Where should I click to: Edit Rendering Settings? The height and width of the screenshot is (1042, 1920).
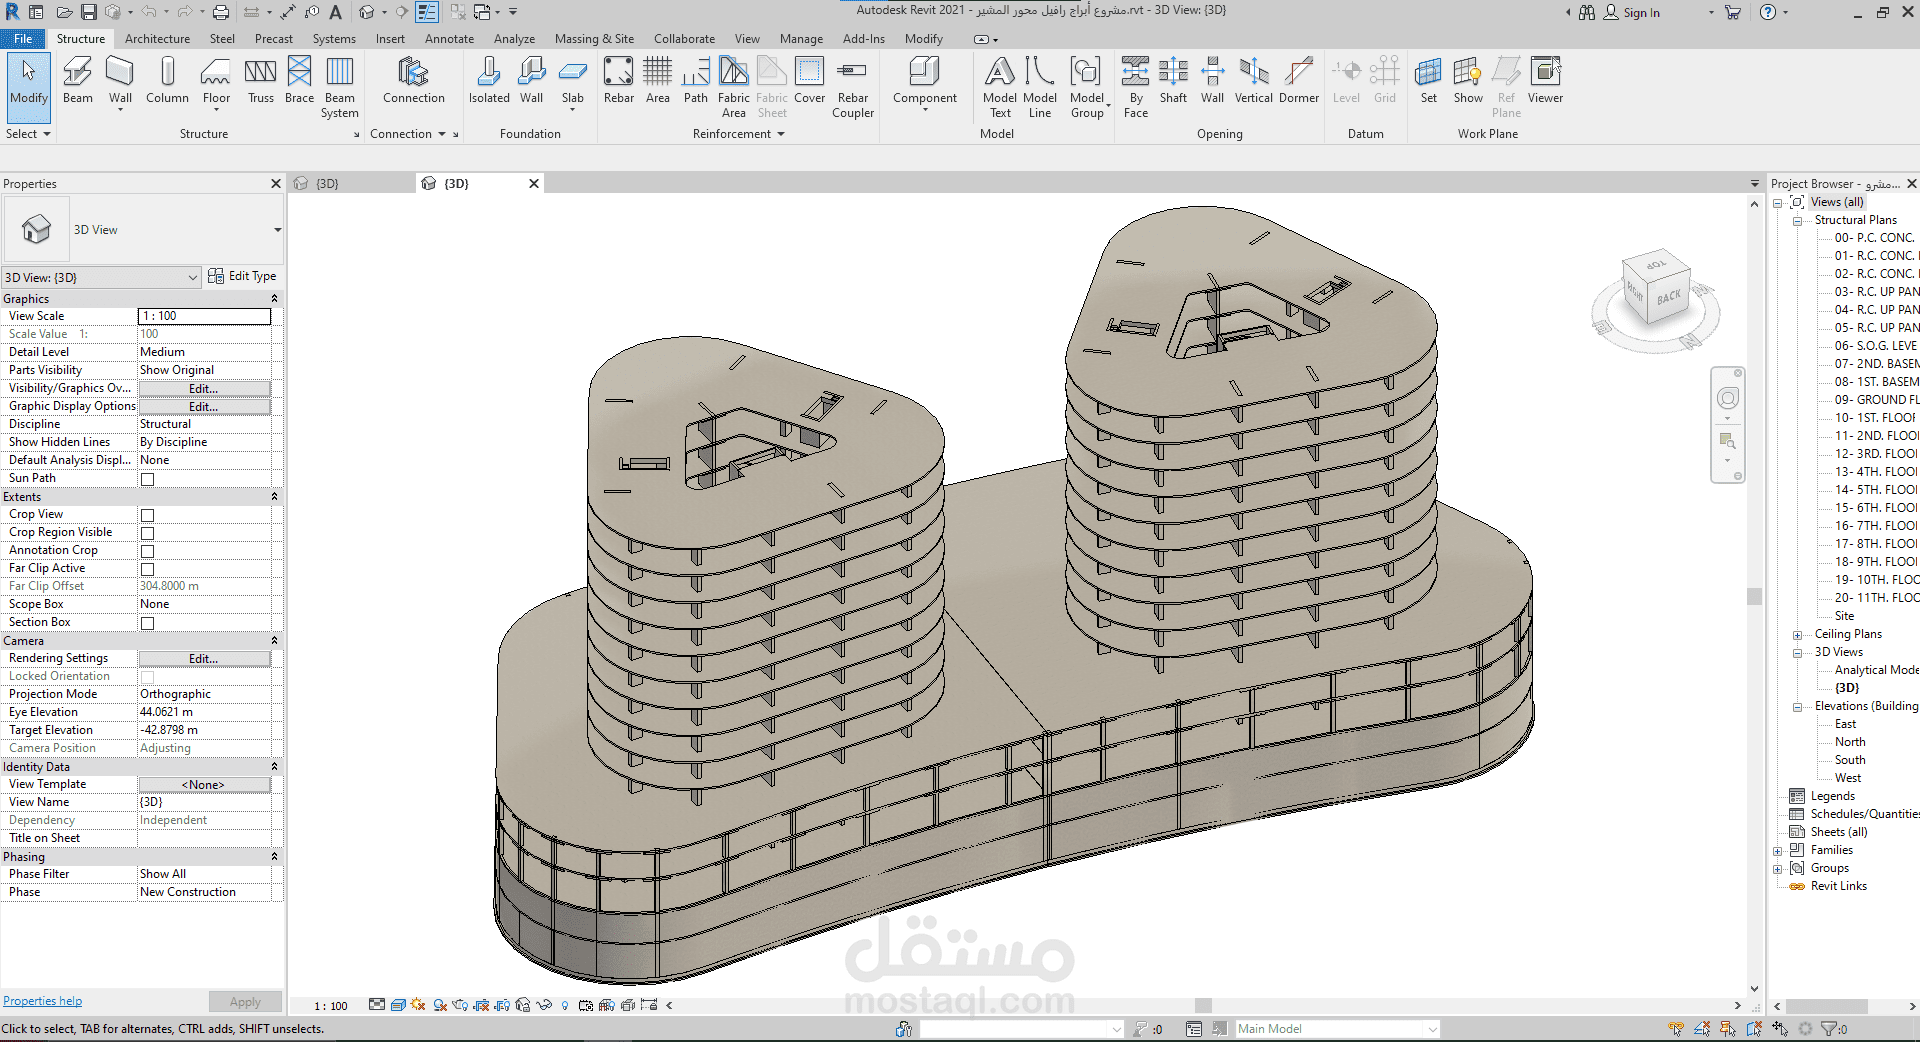pyautogui.click(x=204, y=659)
